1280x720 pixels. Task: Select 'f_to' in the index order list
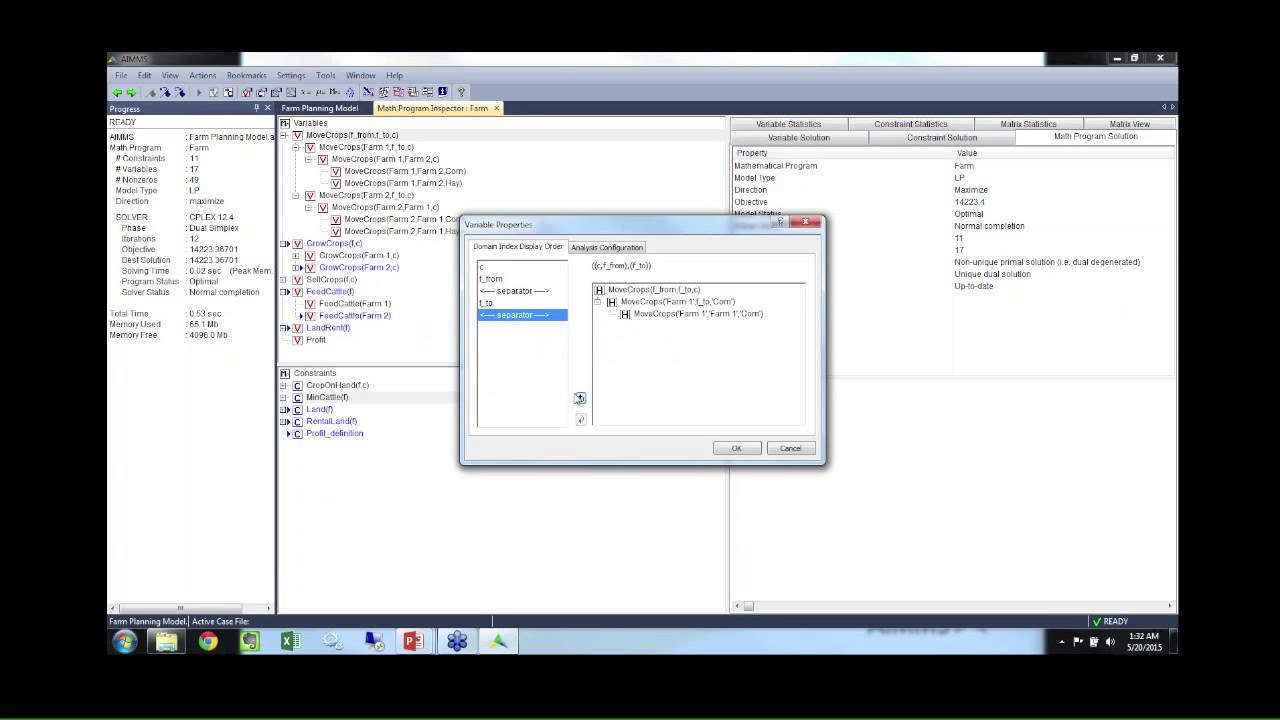(x=522, y=303)
